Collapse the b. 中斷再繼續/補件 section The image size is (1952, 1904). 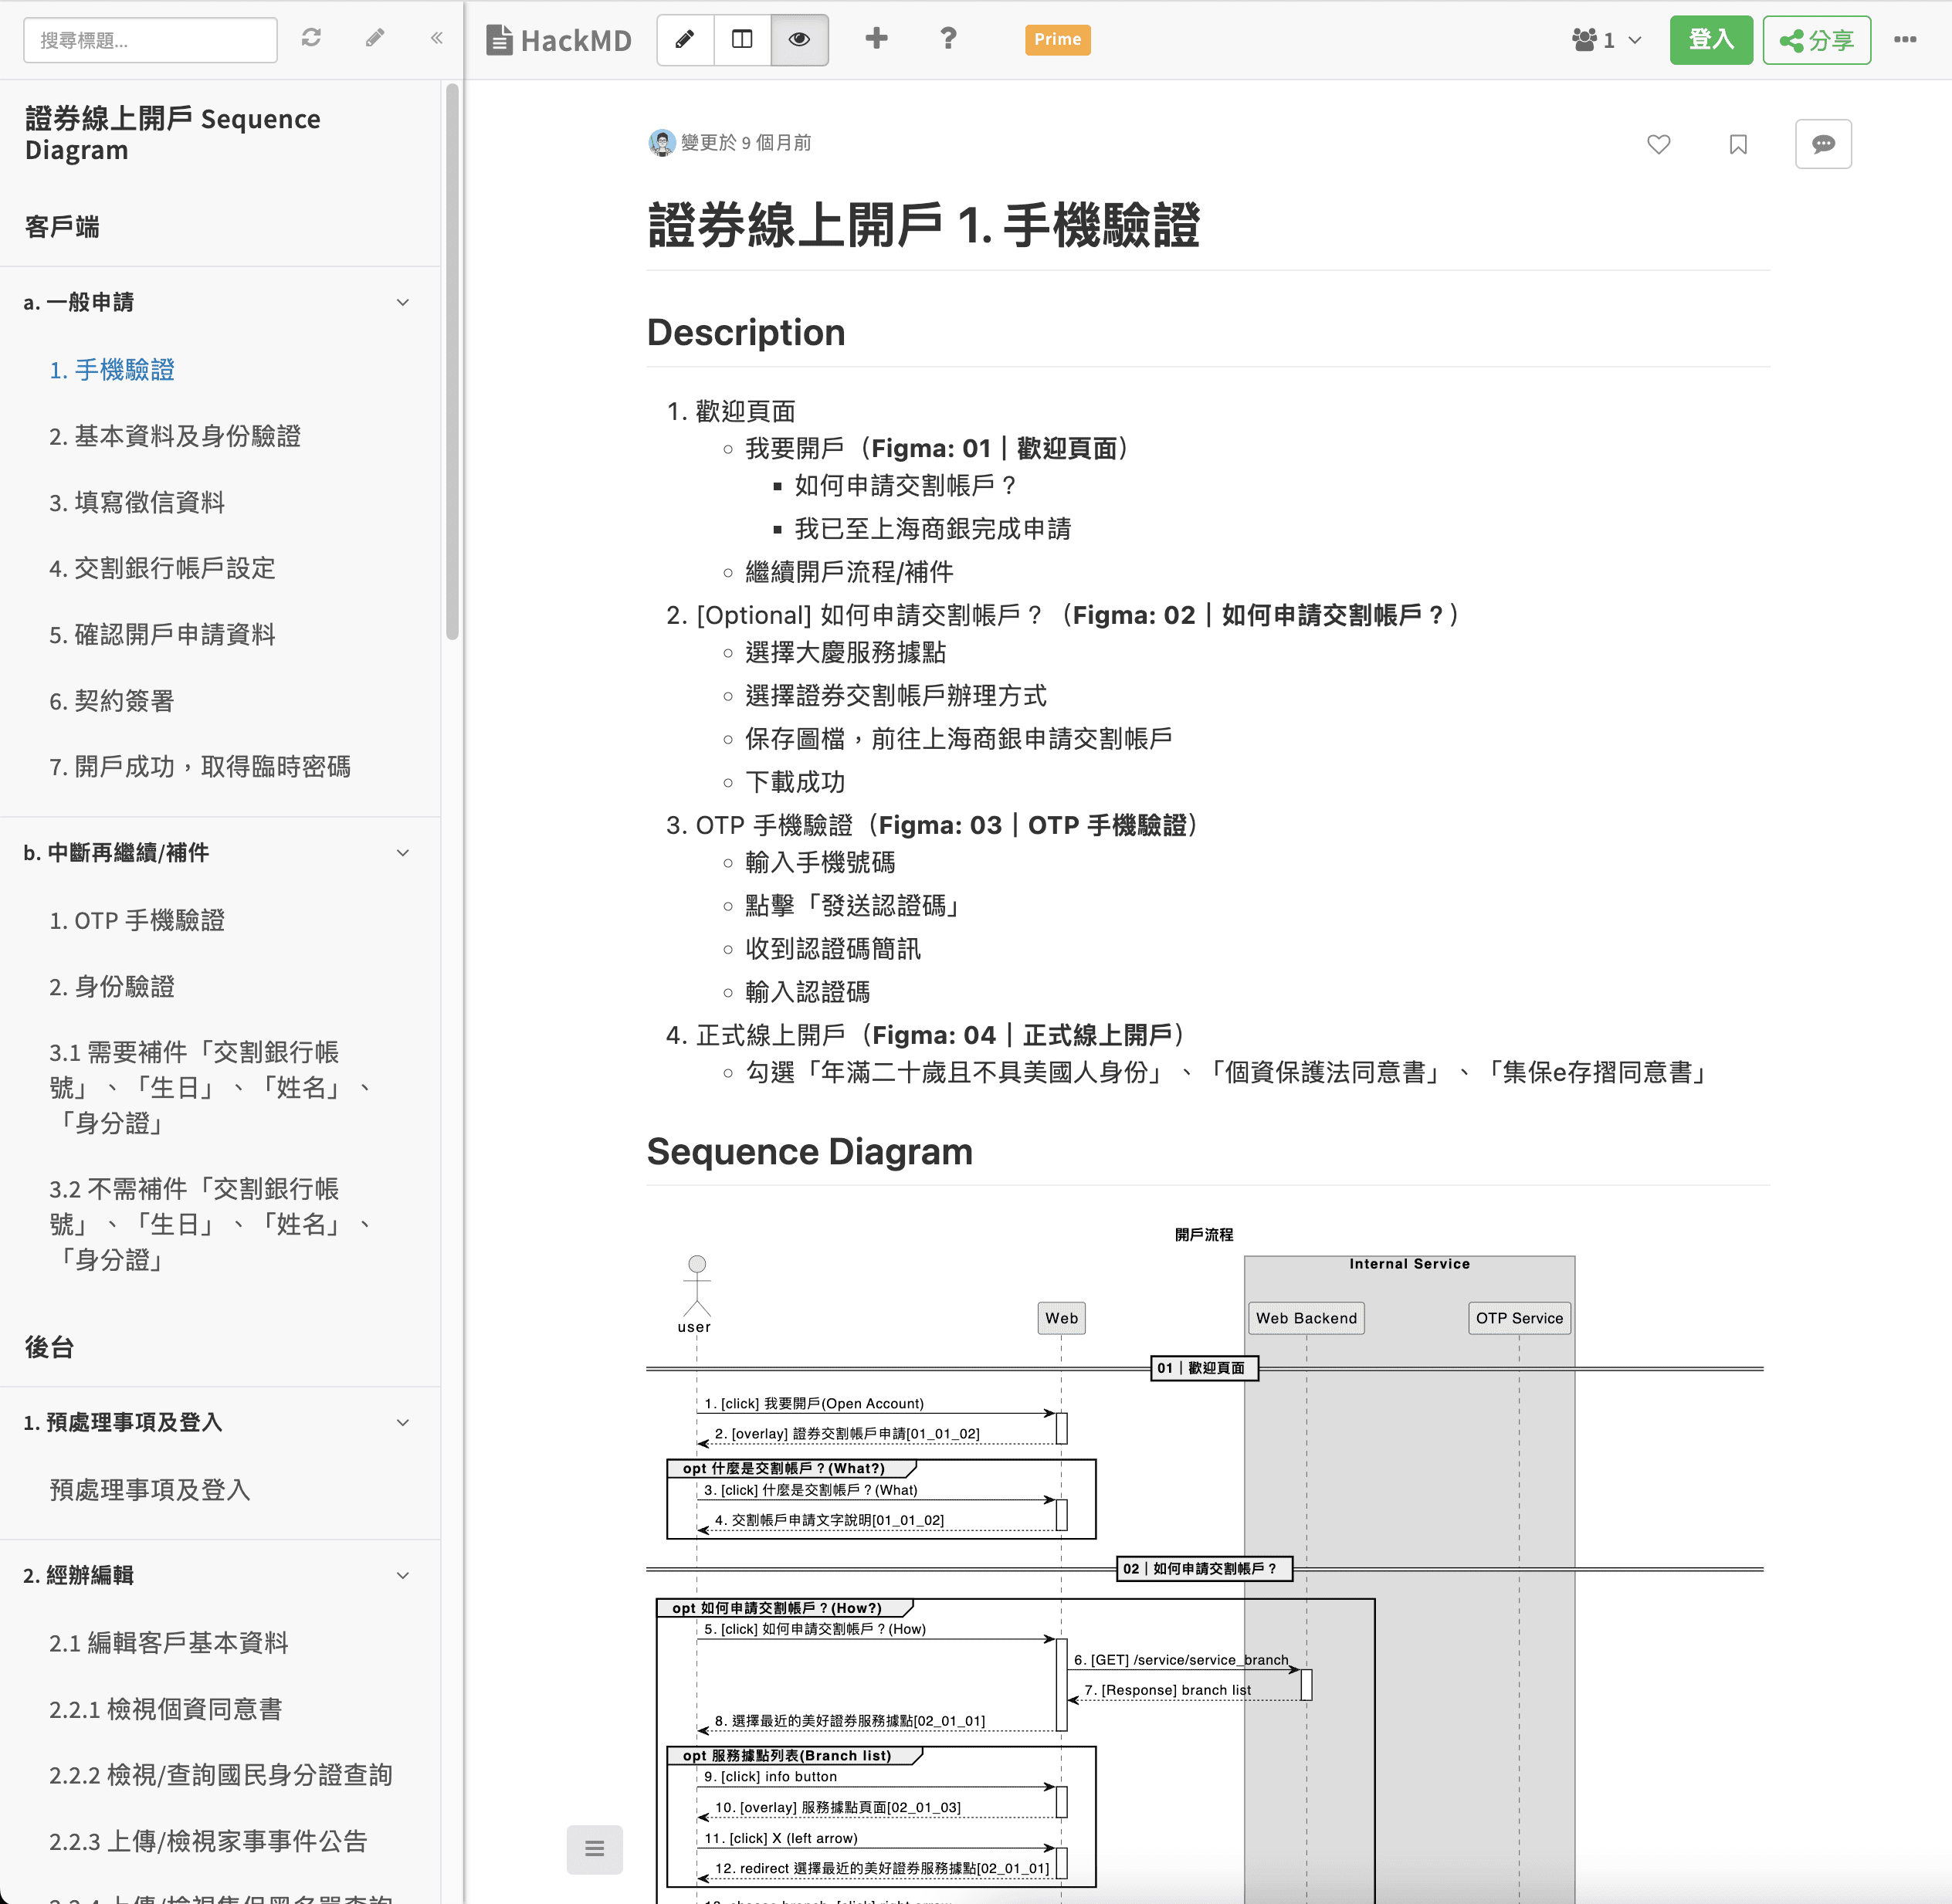click(403, 853)
